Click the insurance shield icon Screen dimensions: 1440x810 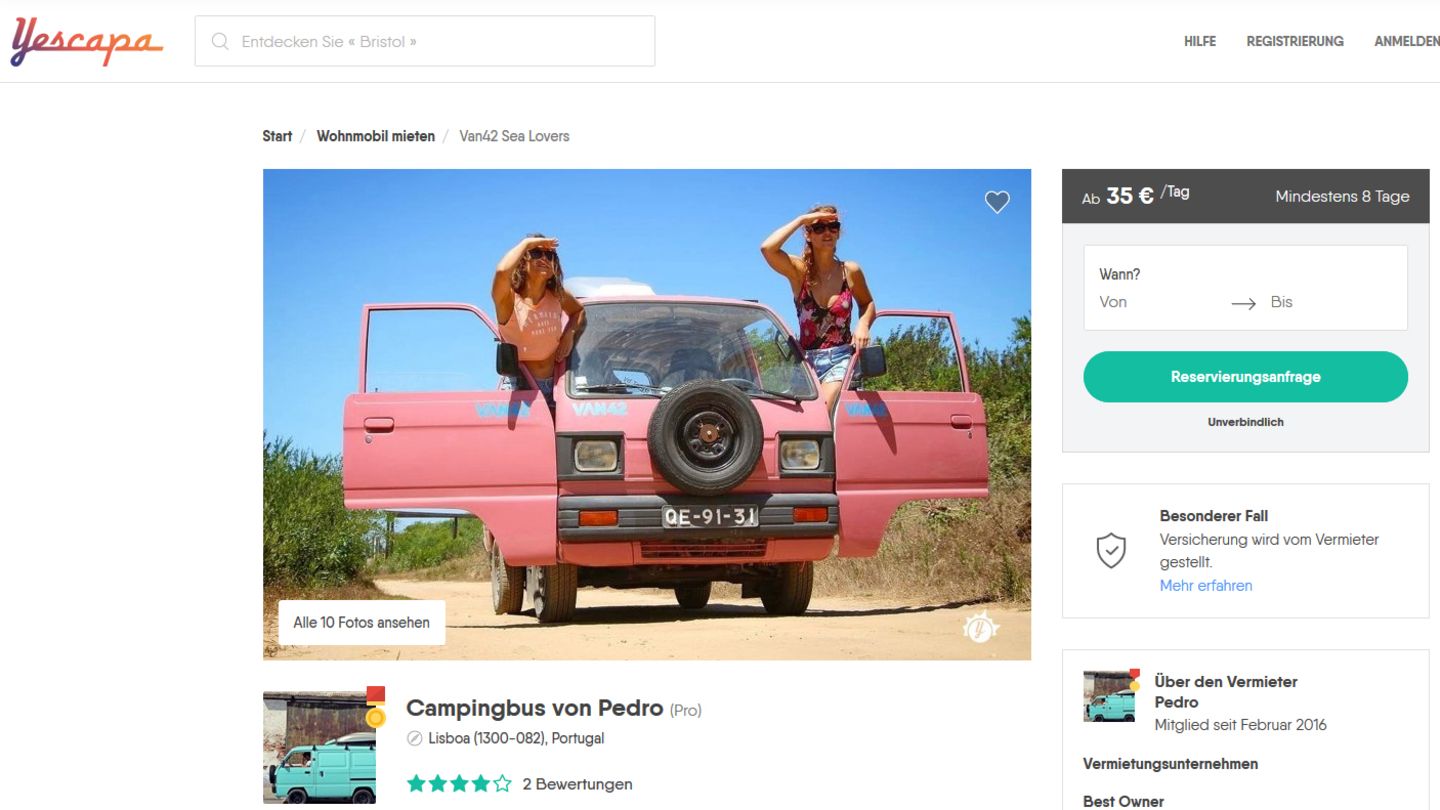(x=1111, y=551)
